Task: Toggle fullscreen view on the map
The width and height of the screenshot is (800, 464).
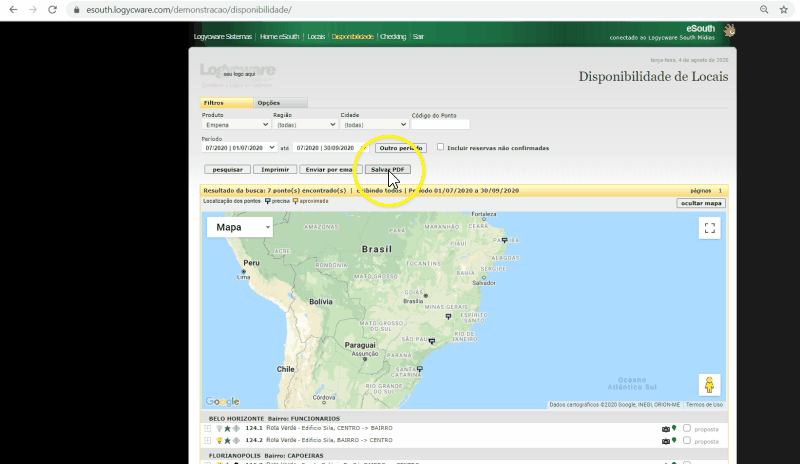Action: (710, 228)
